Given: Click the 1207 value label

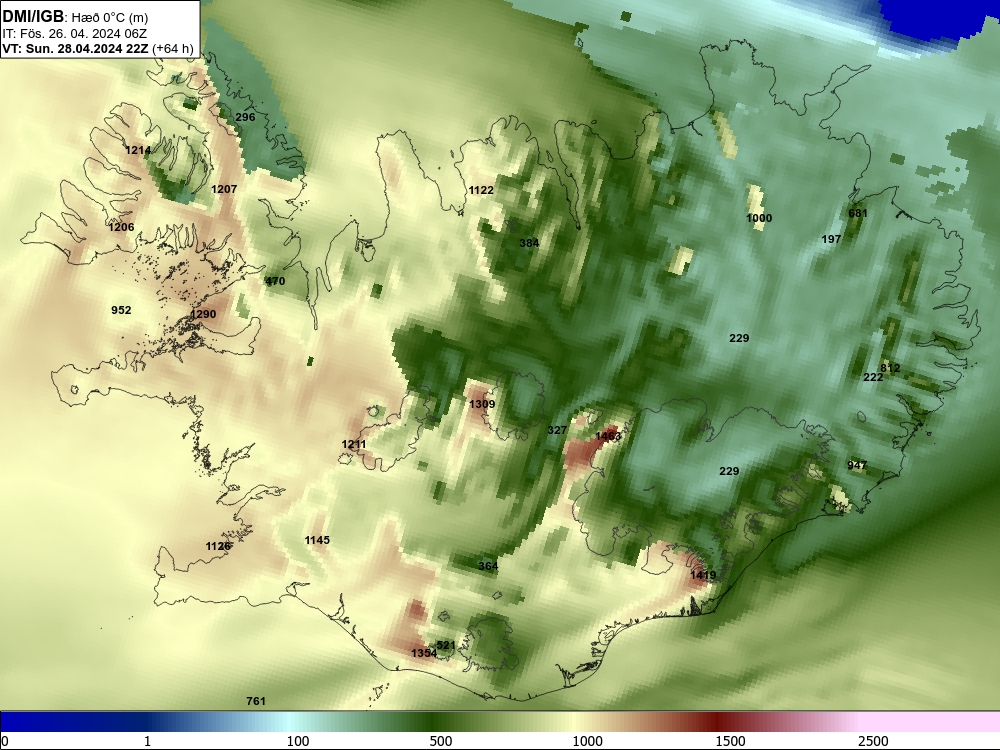Looking at the screenshot, I should 224,189.
